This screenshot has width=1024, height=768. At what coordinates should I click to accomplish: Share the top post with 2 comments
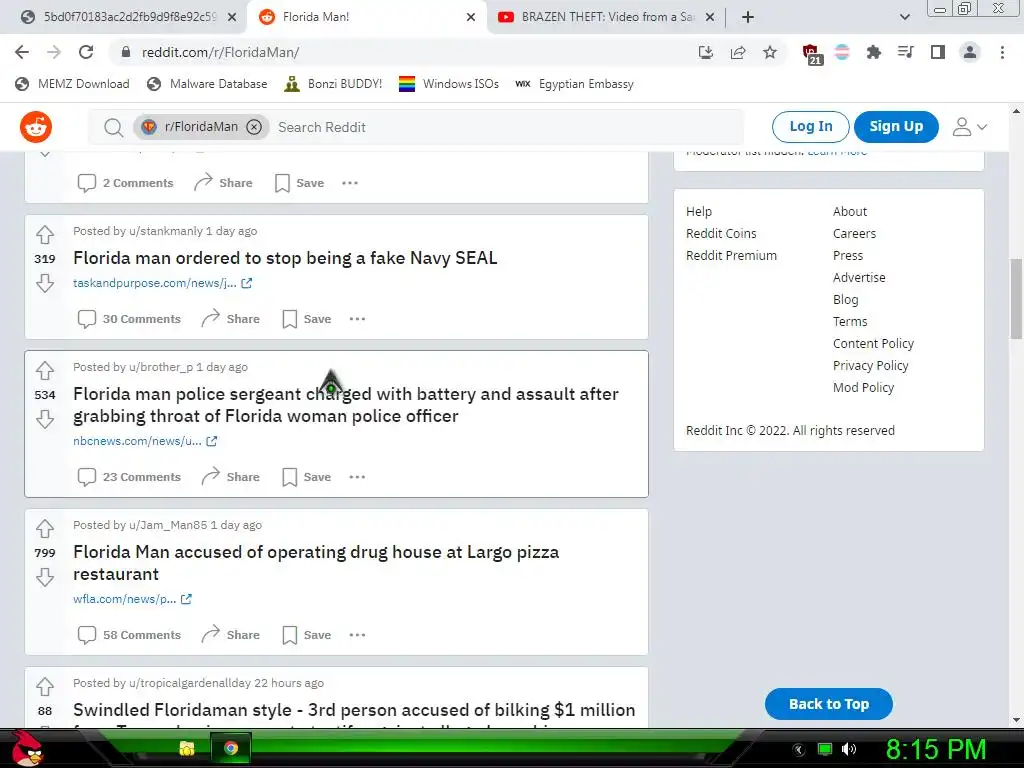(x=223, y=183)
